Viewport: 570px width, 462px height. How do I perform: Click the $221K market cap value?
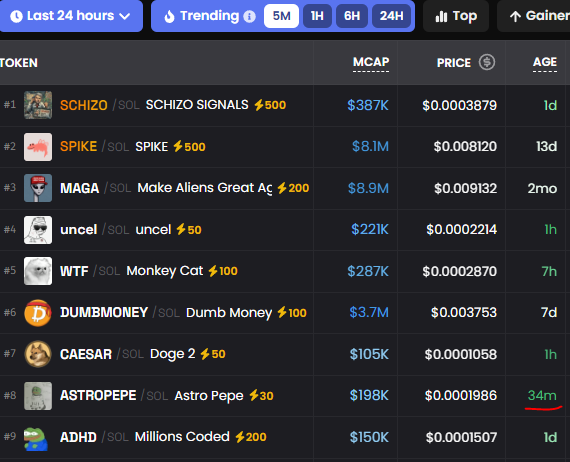point(370,230)
